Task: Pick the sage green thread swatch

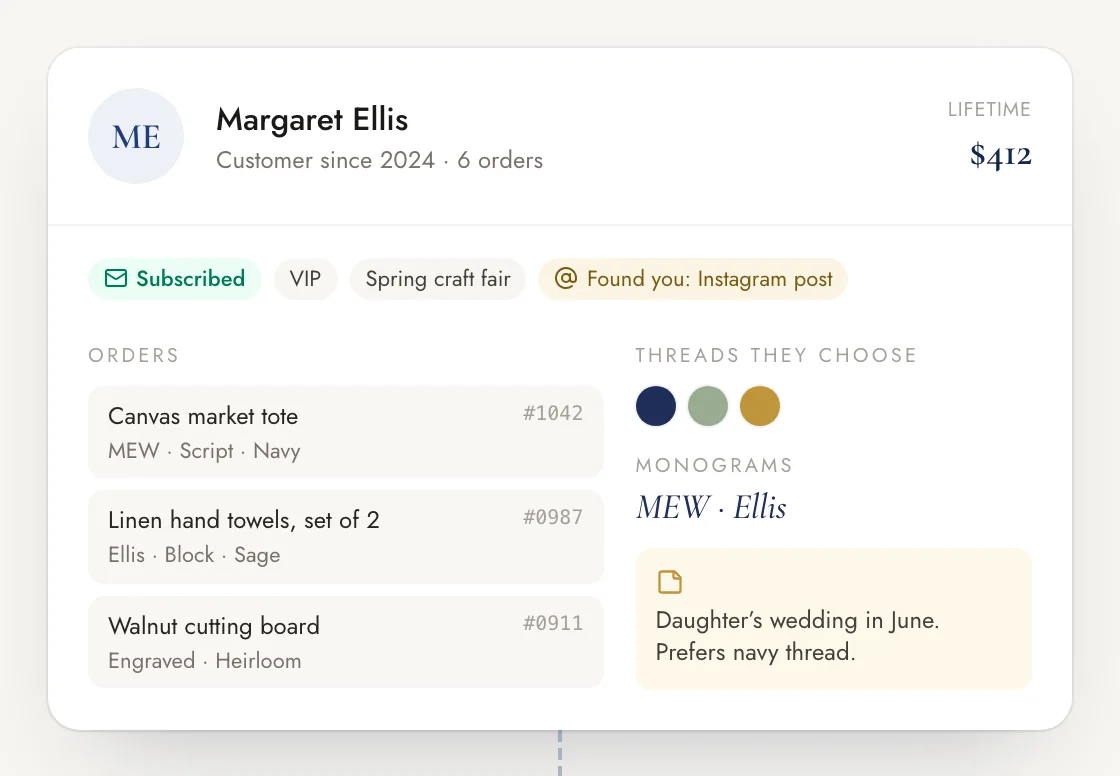Action: point(708,406)
